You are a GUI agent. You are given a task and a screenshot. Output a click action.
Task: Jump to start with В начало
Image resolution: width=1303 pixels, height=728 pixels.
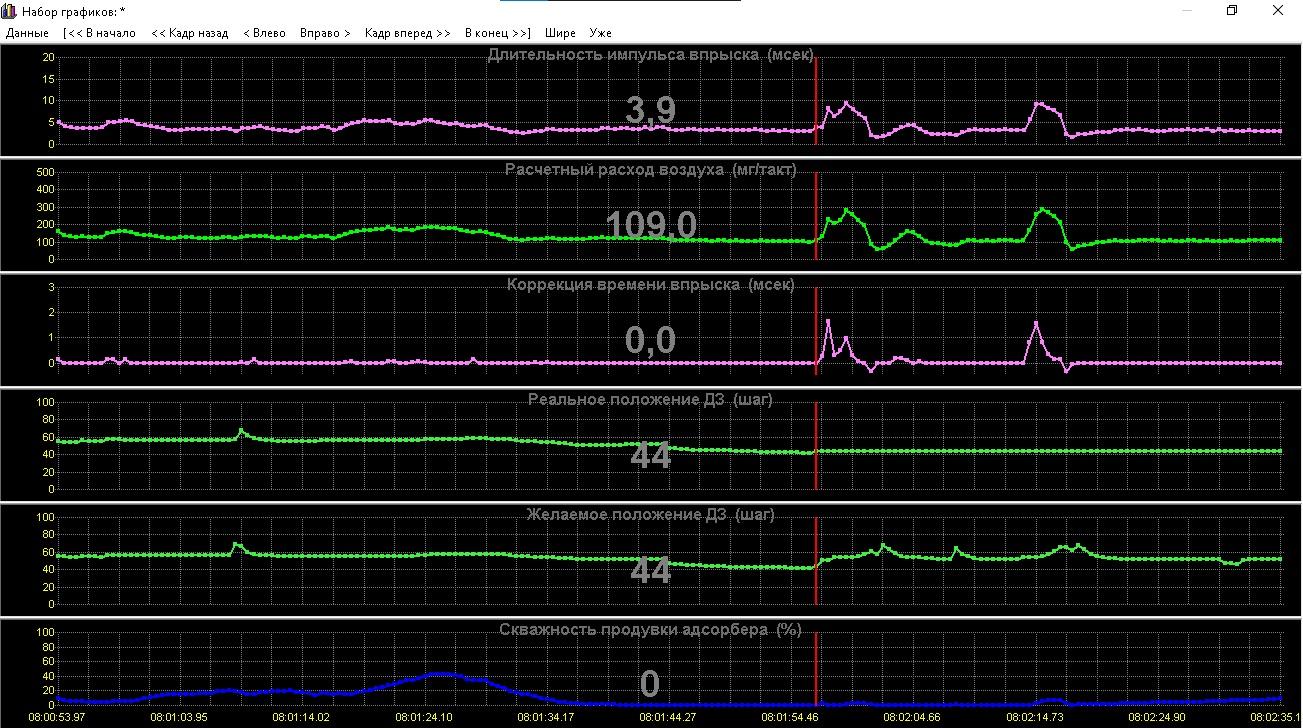point(99,33)
